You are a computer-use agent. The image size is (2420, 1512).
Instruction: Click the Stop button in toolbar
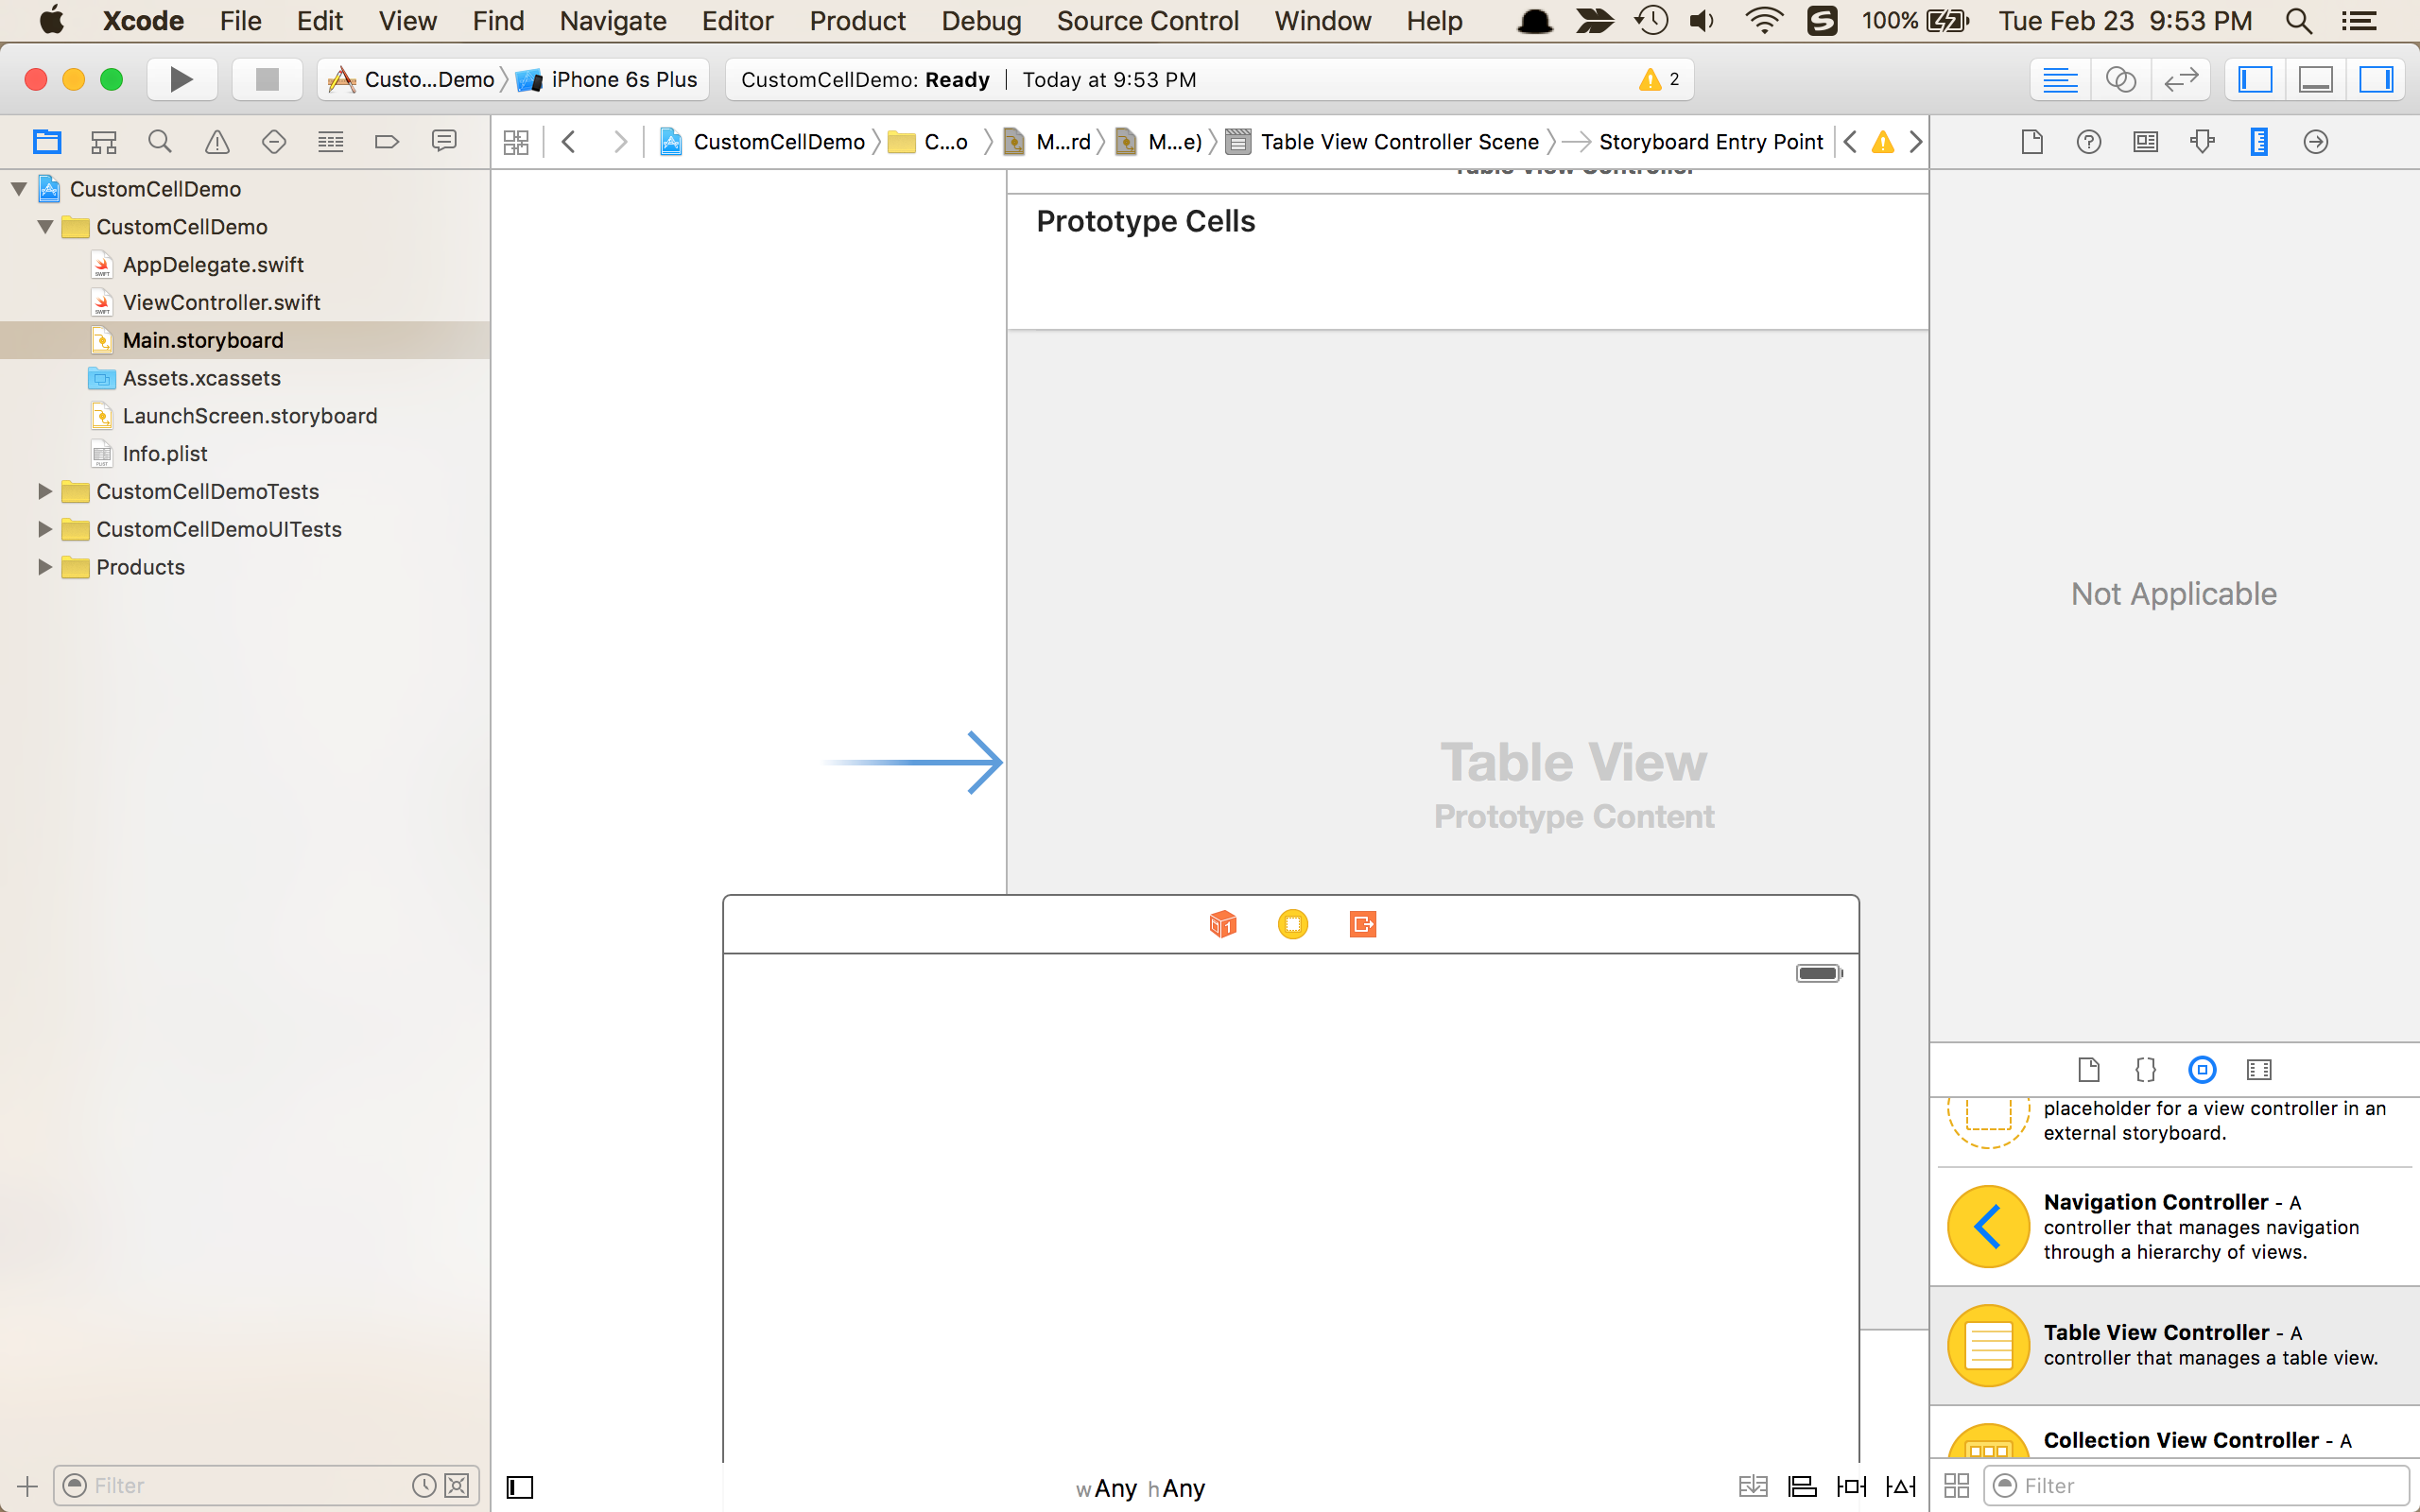coord(266,79)
